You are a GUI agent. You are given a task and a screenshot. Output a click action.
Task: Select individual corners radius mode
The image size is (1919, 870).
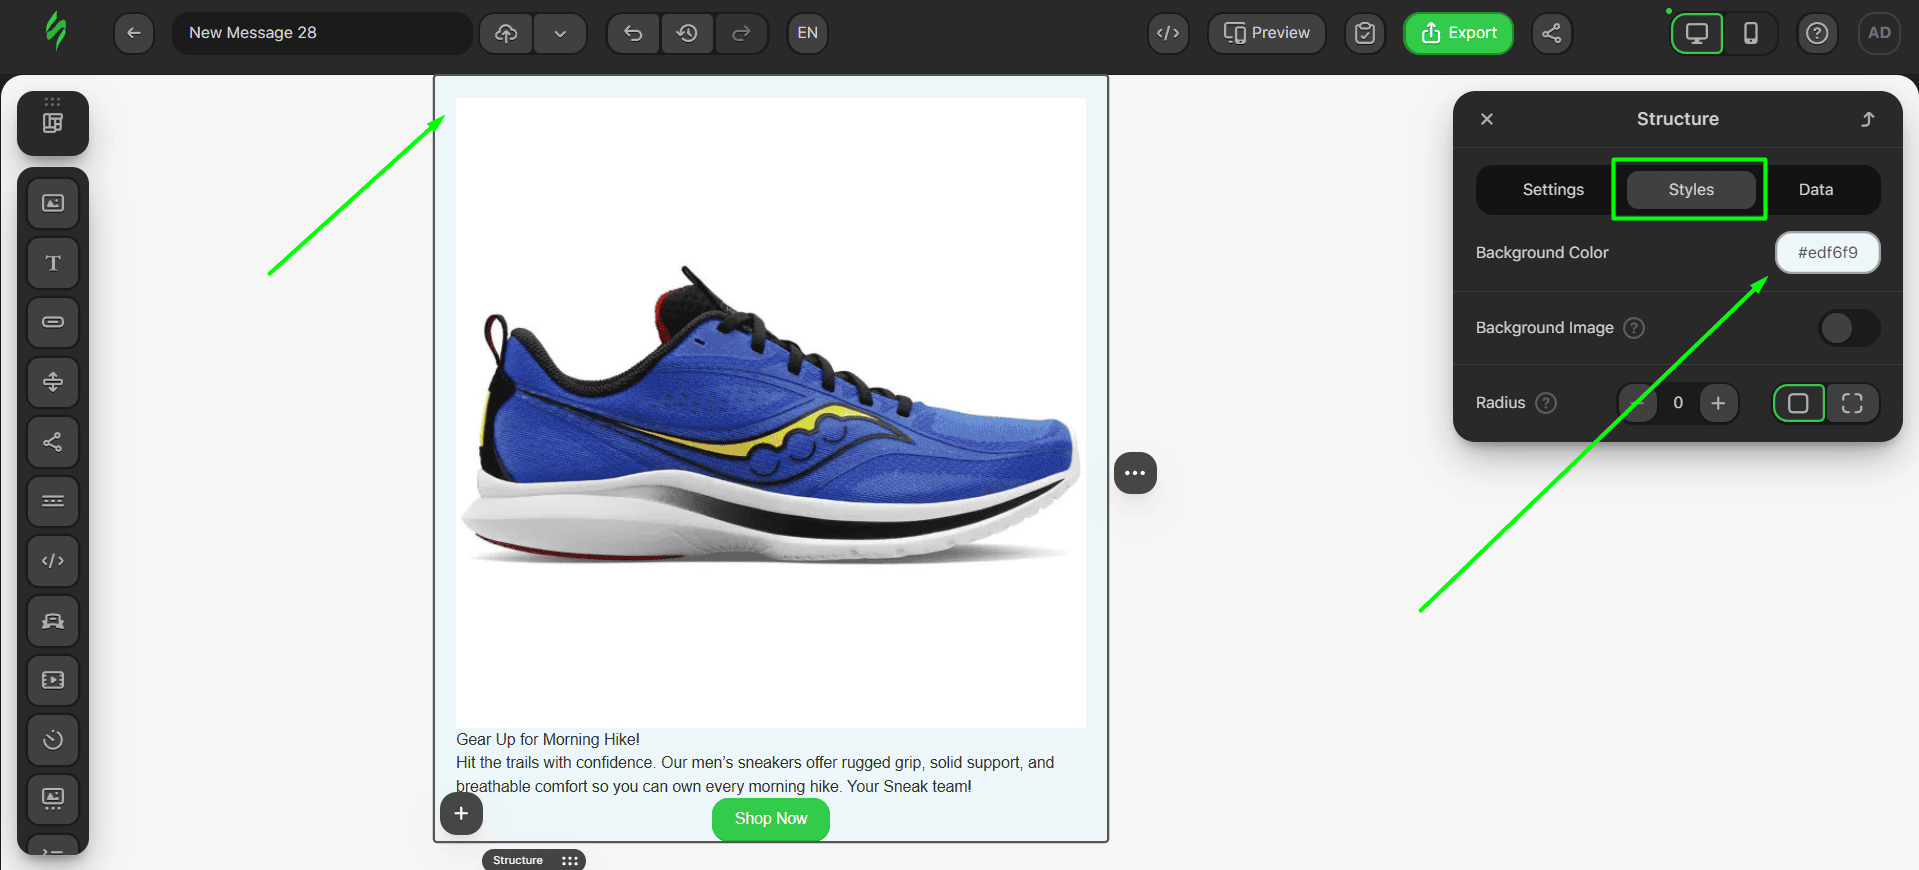[x=1852, y=403]
